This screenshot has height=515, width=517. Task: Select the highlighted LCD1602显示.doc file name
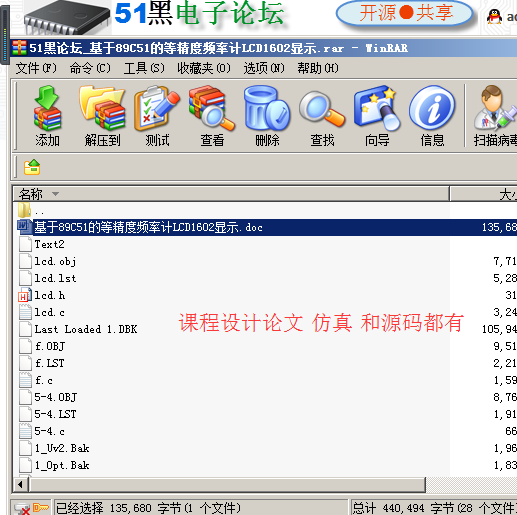point(148,227)
